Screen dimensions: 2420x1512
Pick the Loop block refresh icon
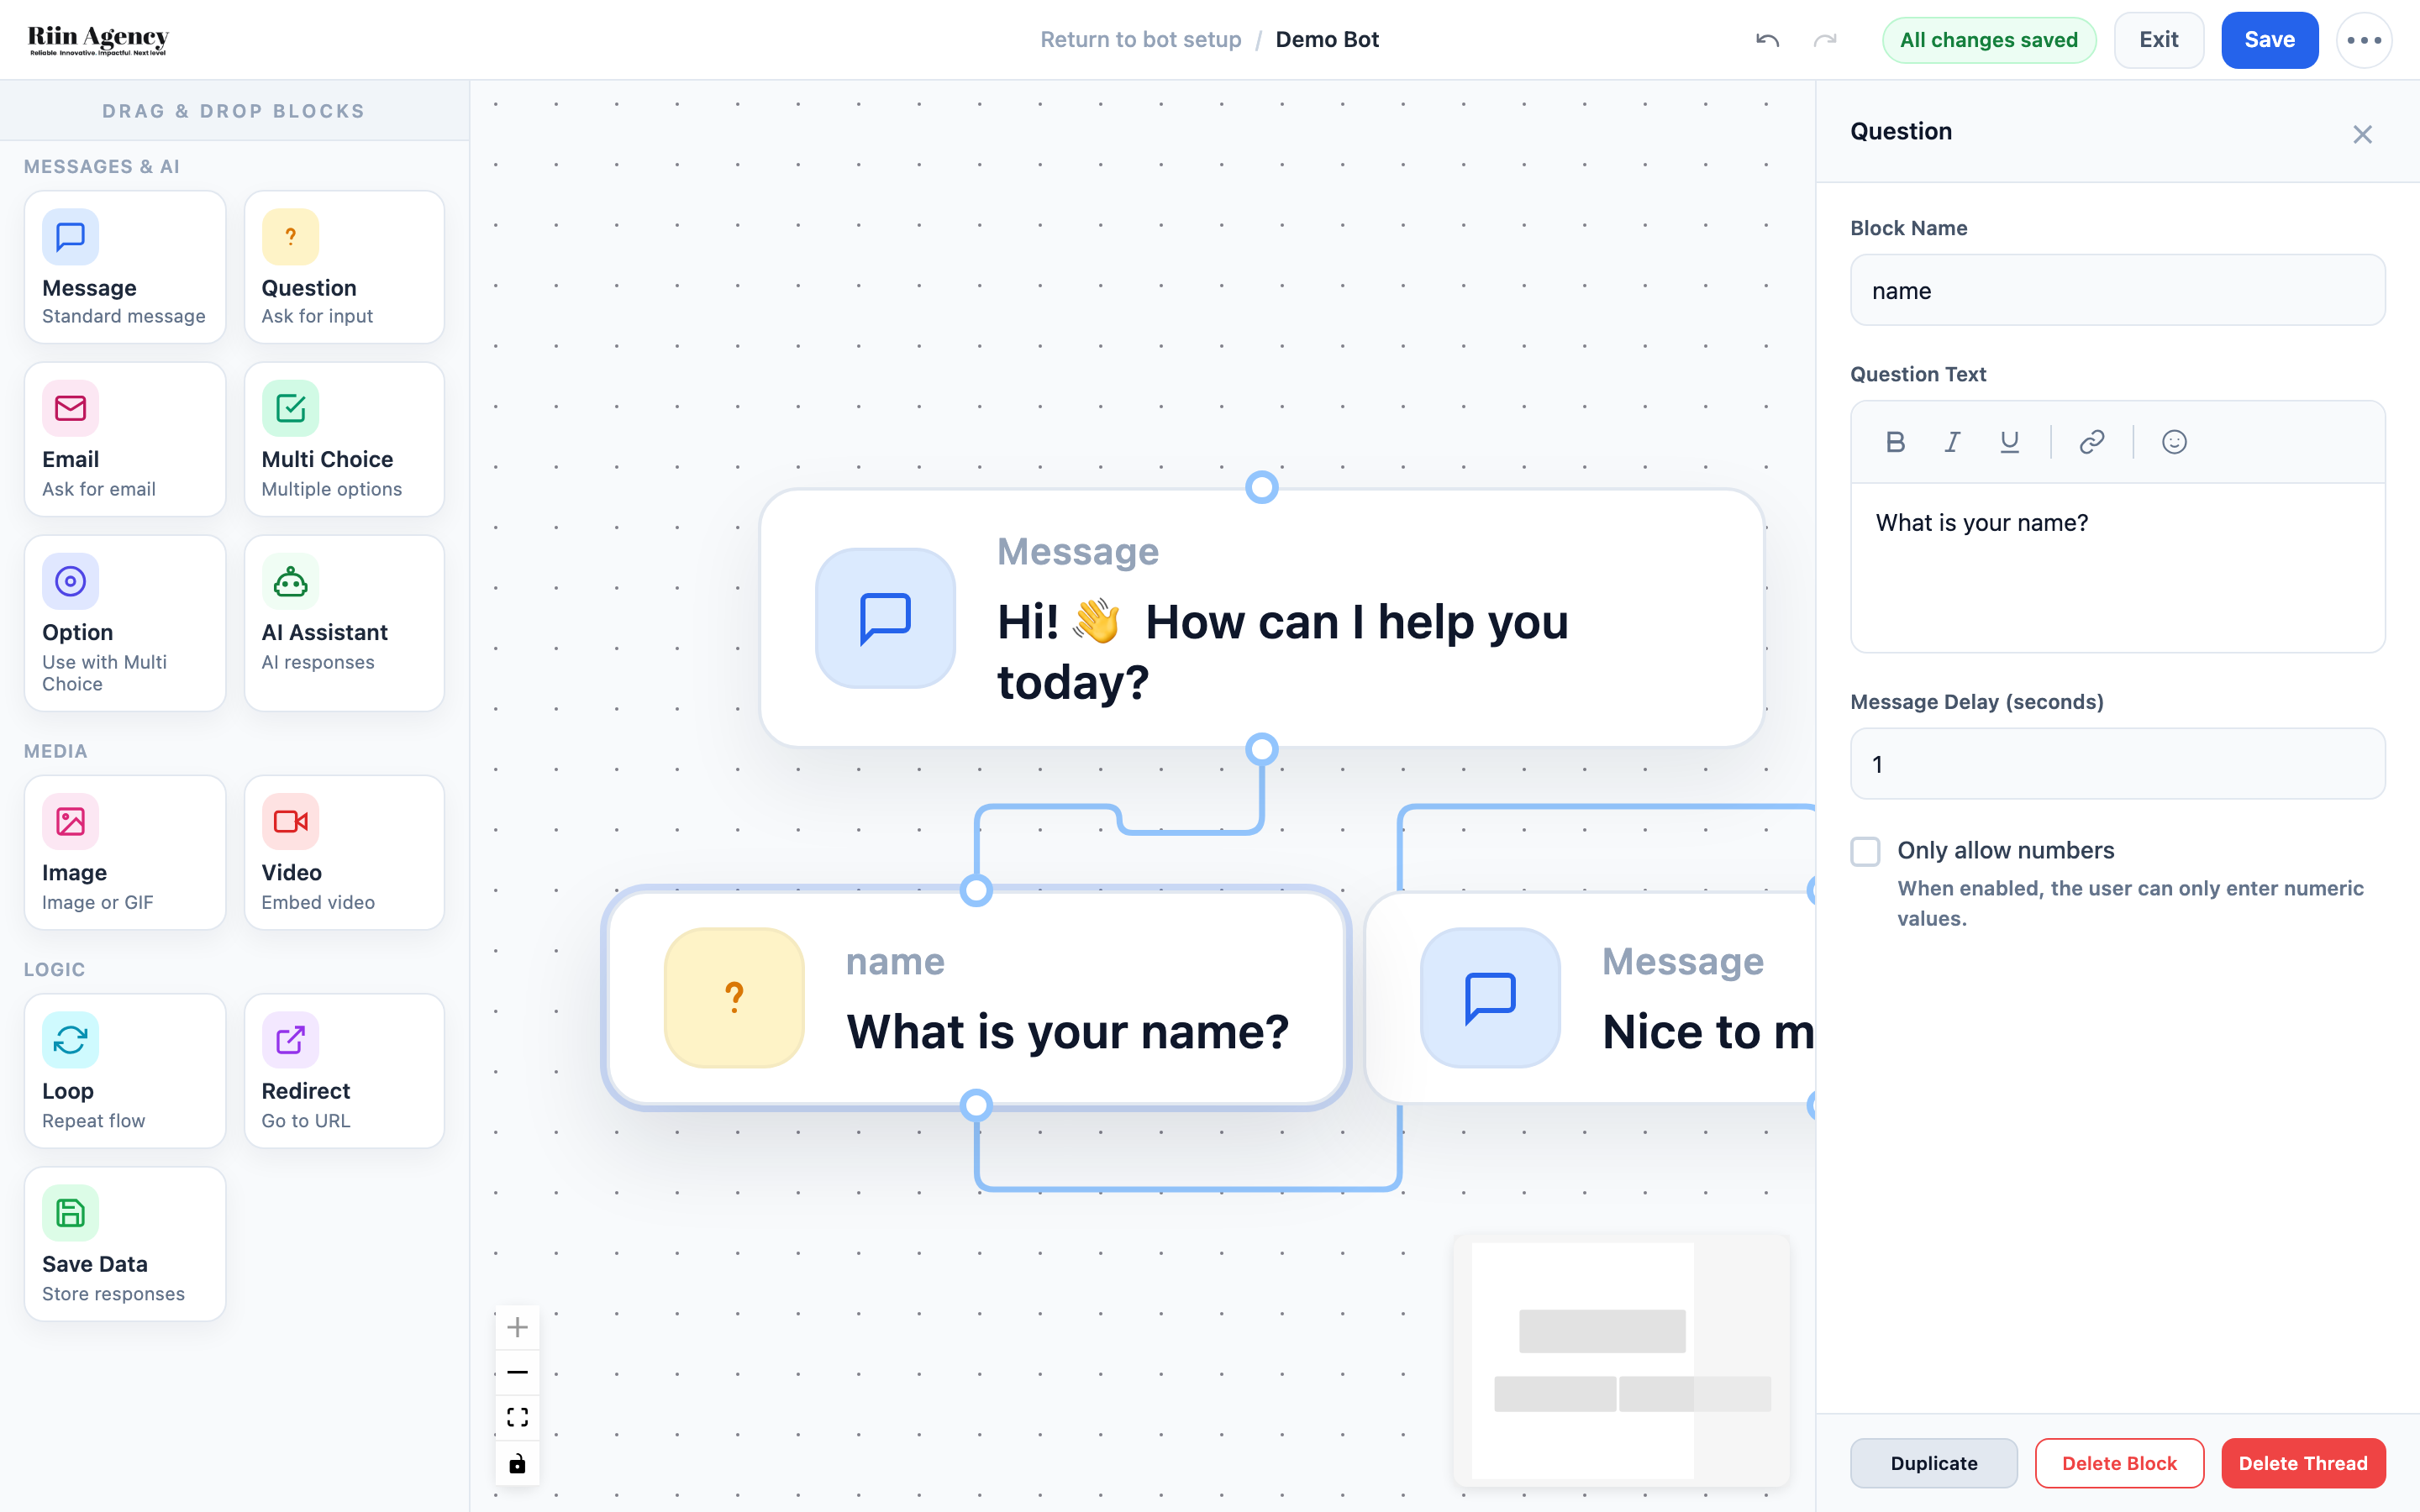click(x=70, y=1040)
